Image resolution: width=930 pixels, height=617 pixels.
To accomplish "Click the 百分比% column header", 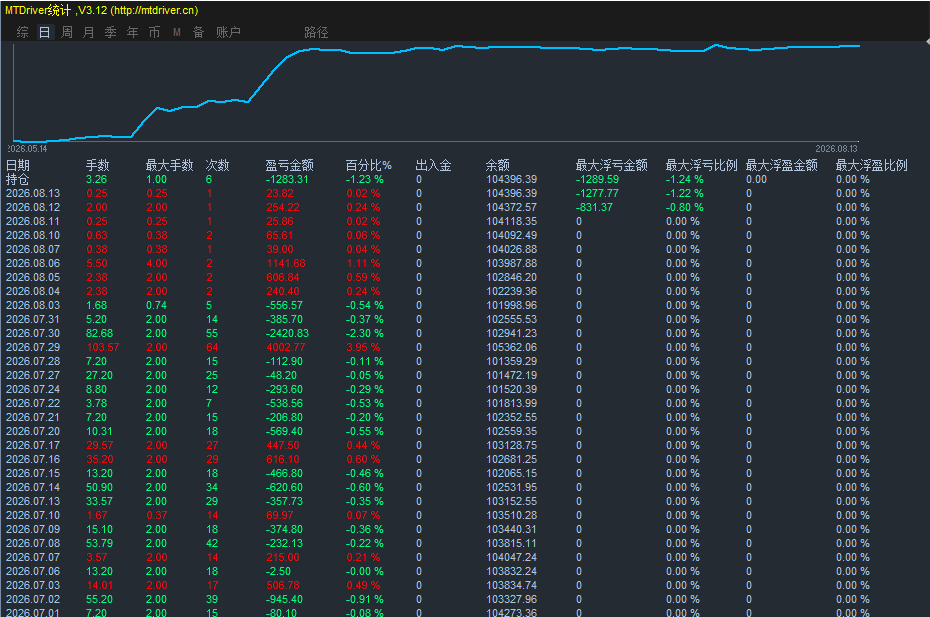I will [369, 165].
